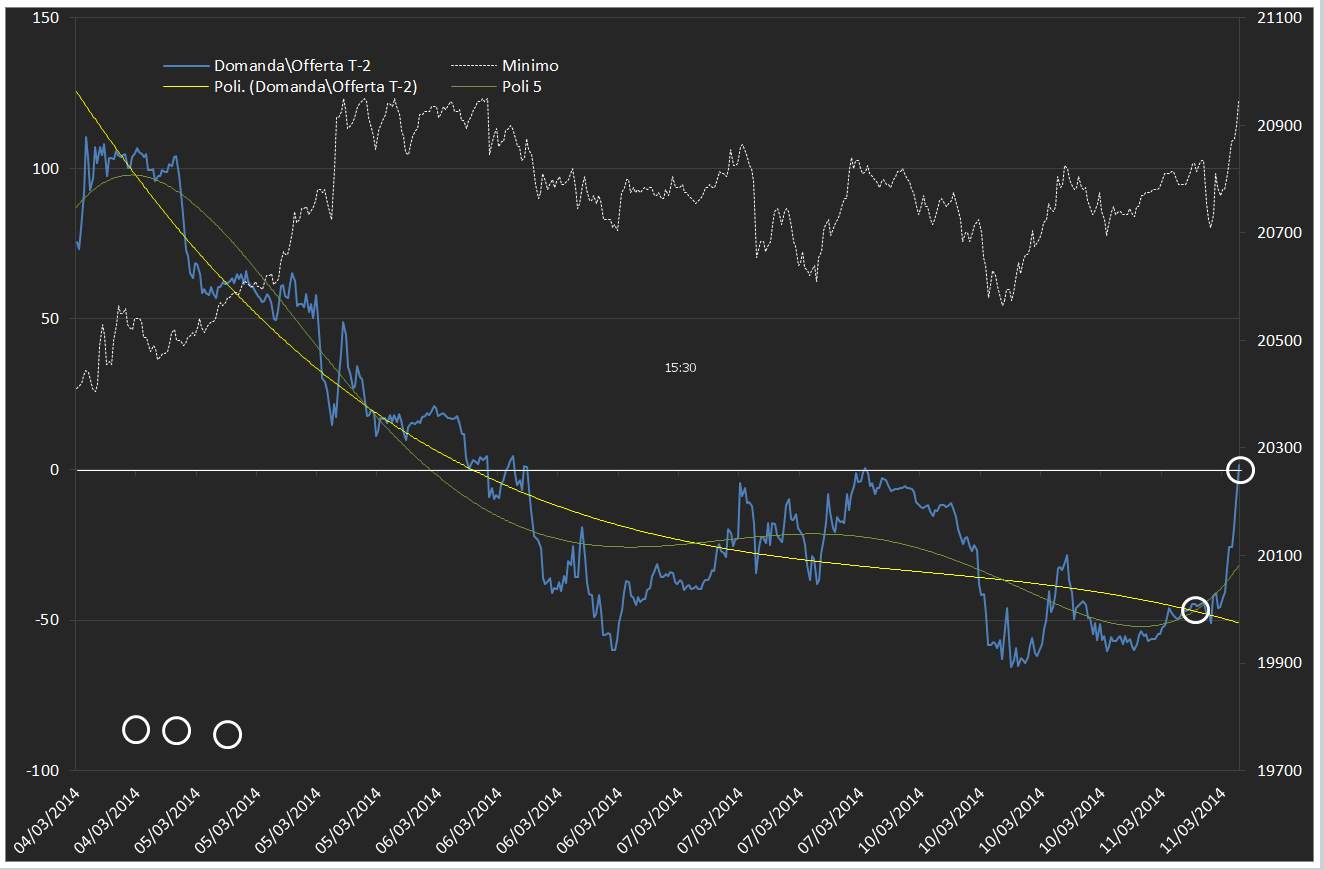Click left axis value 150
This screenshot has width=1324, height=870.
point(46,18)
